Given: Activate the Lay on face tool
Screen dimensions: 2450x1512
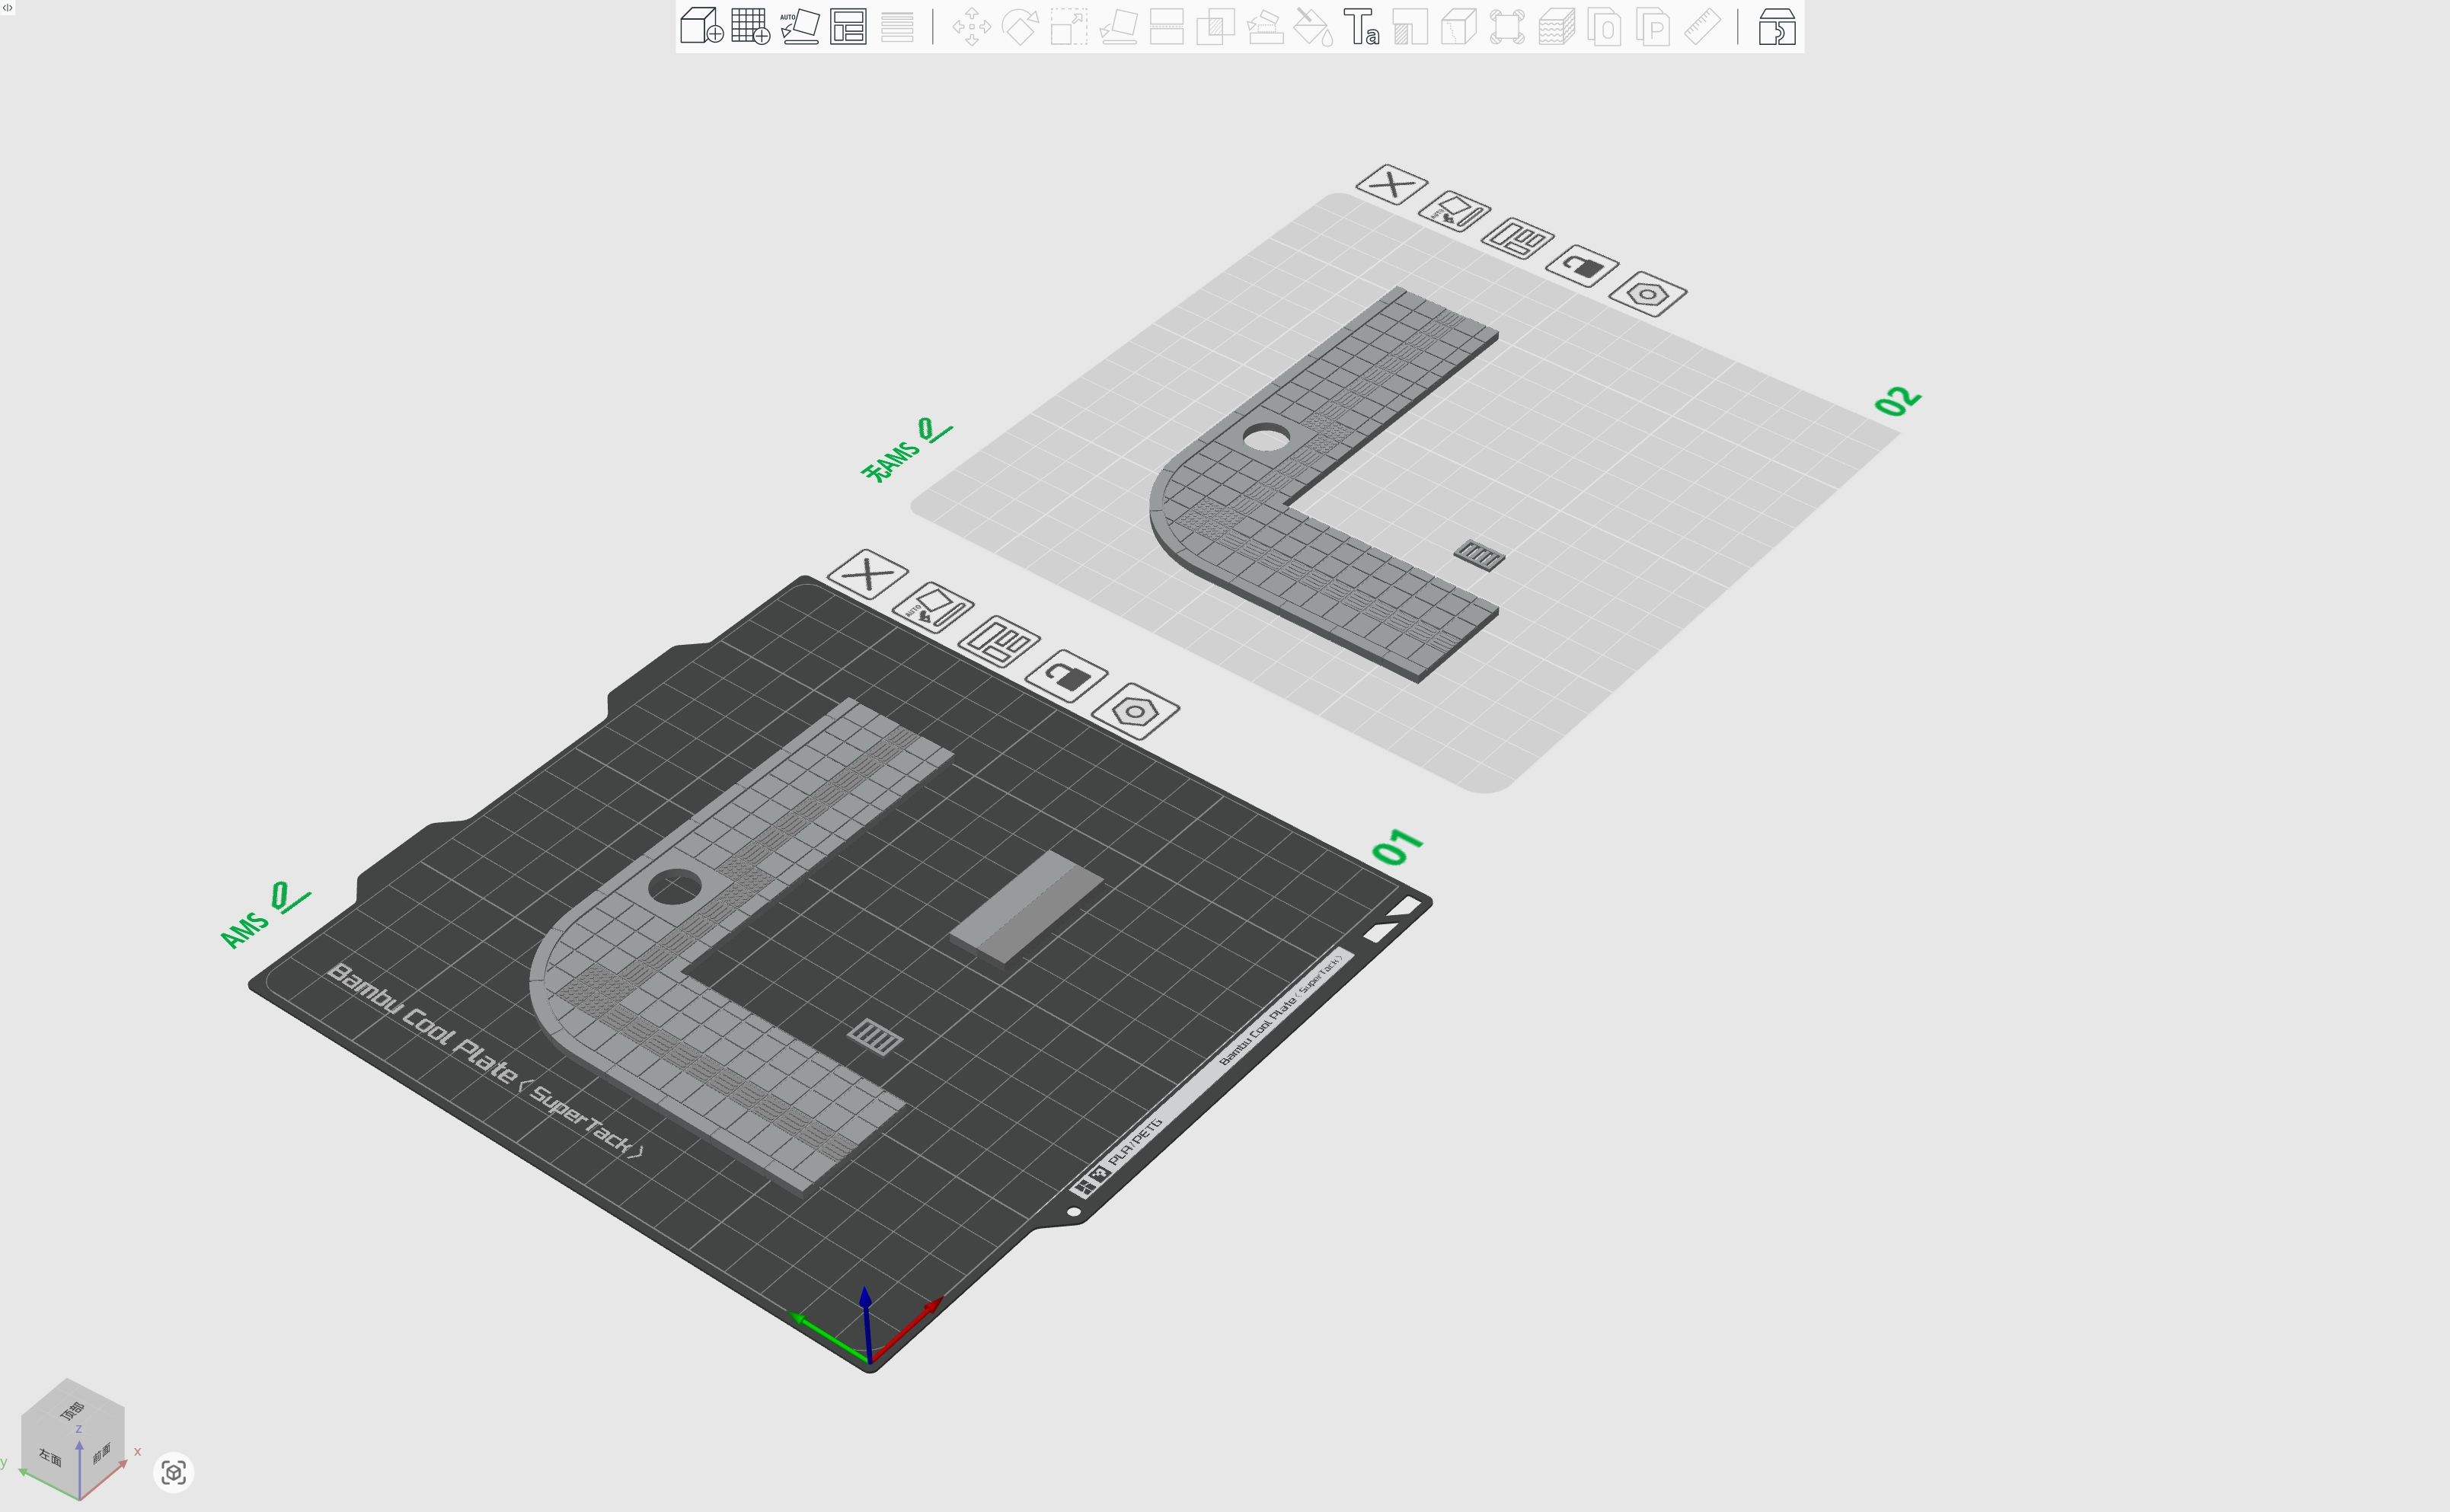Looking at the screenshot, I should 1117,26.
